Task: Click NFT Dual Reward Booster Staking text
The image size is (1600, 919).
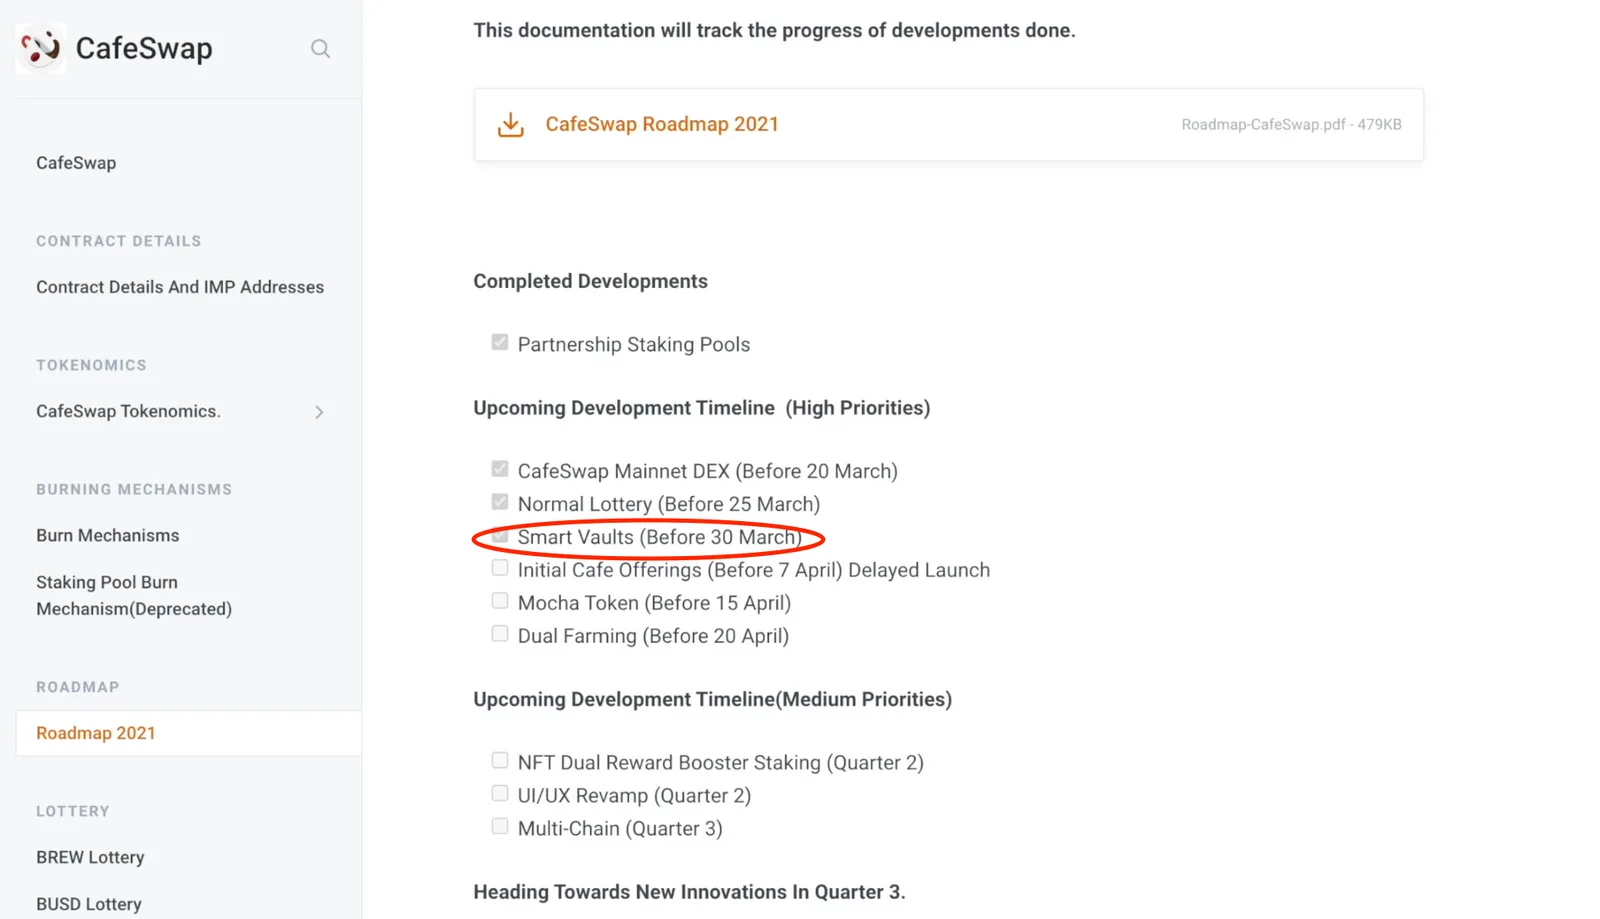Action: 721,762
